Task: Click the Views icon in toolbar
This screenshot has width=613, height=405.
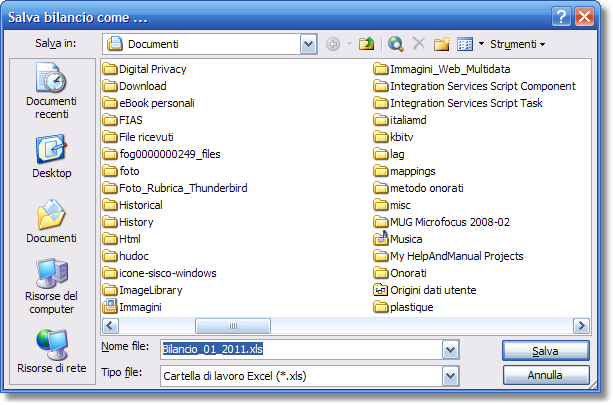Action: point(465,44)
